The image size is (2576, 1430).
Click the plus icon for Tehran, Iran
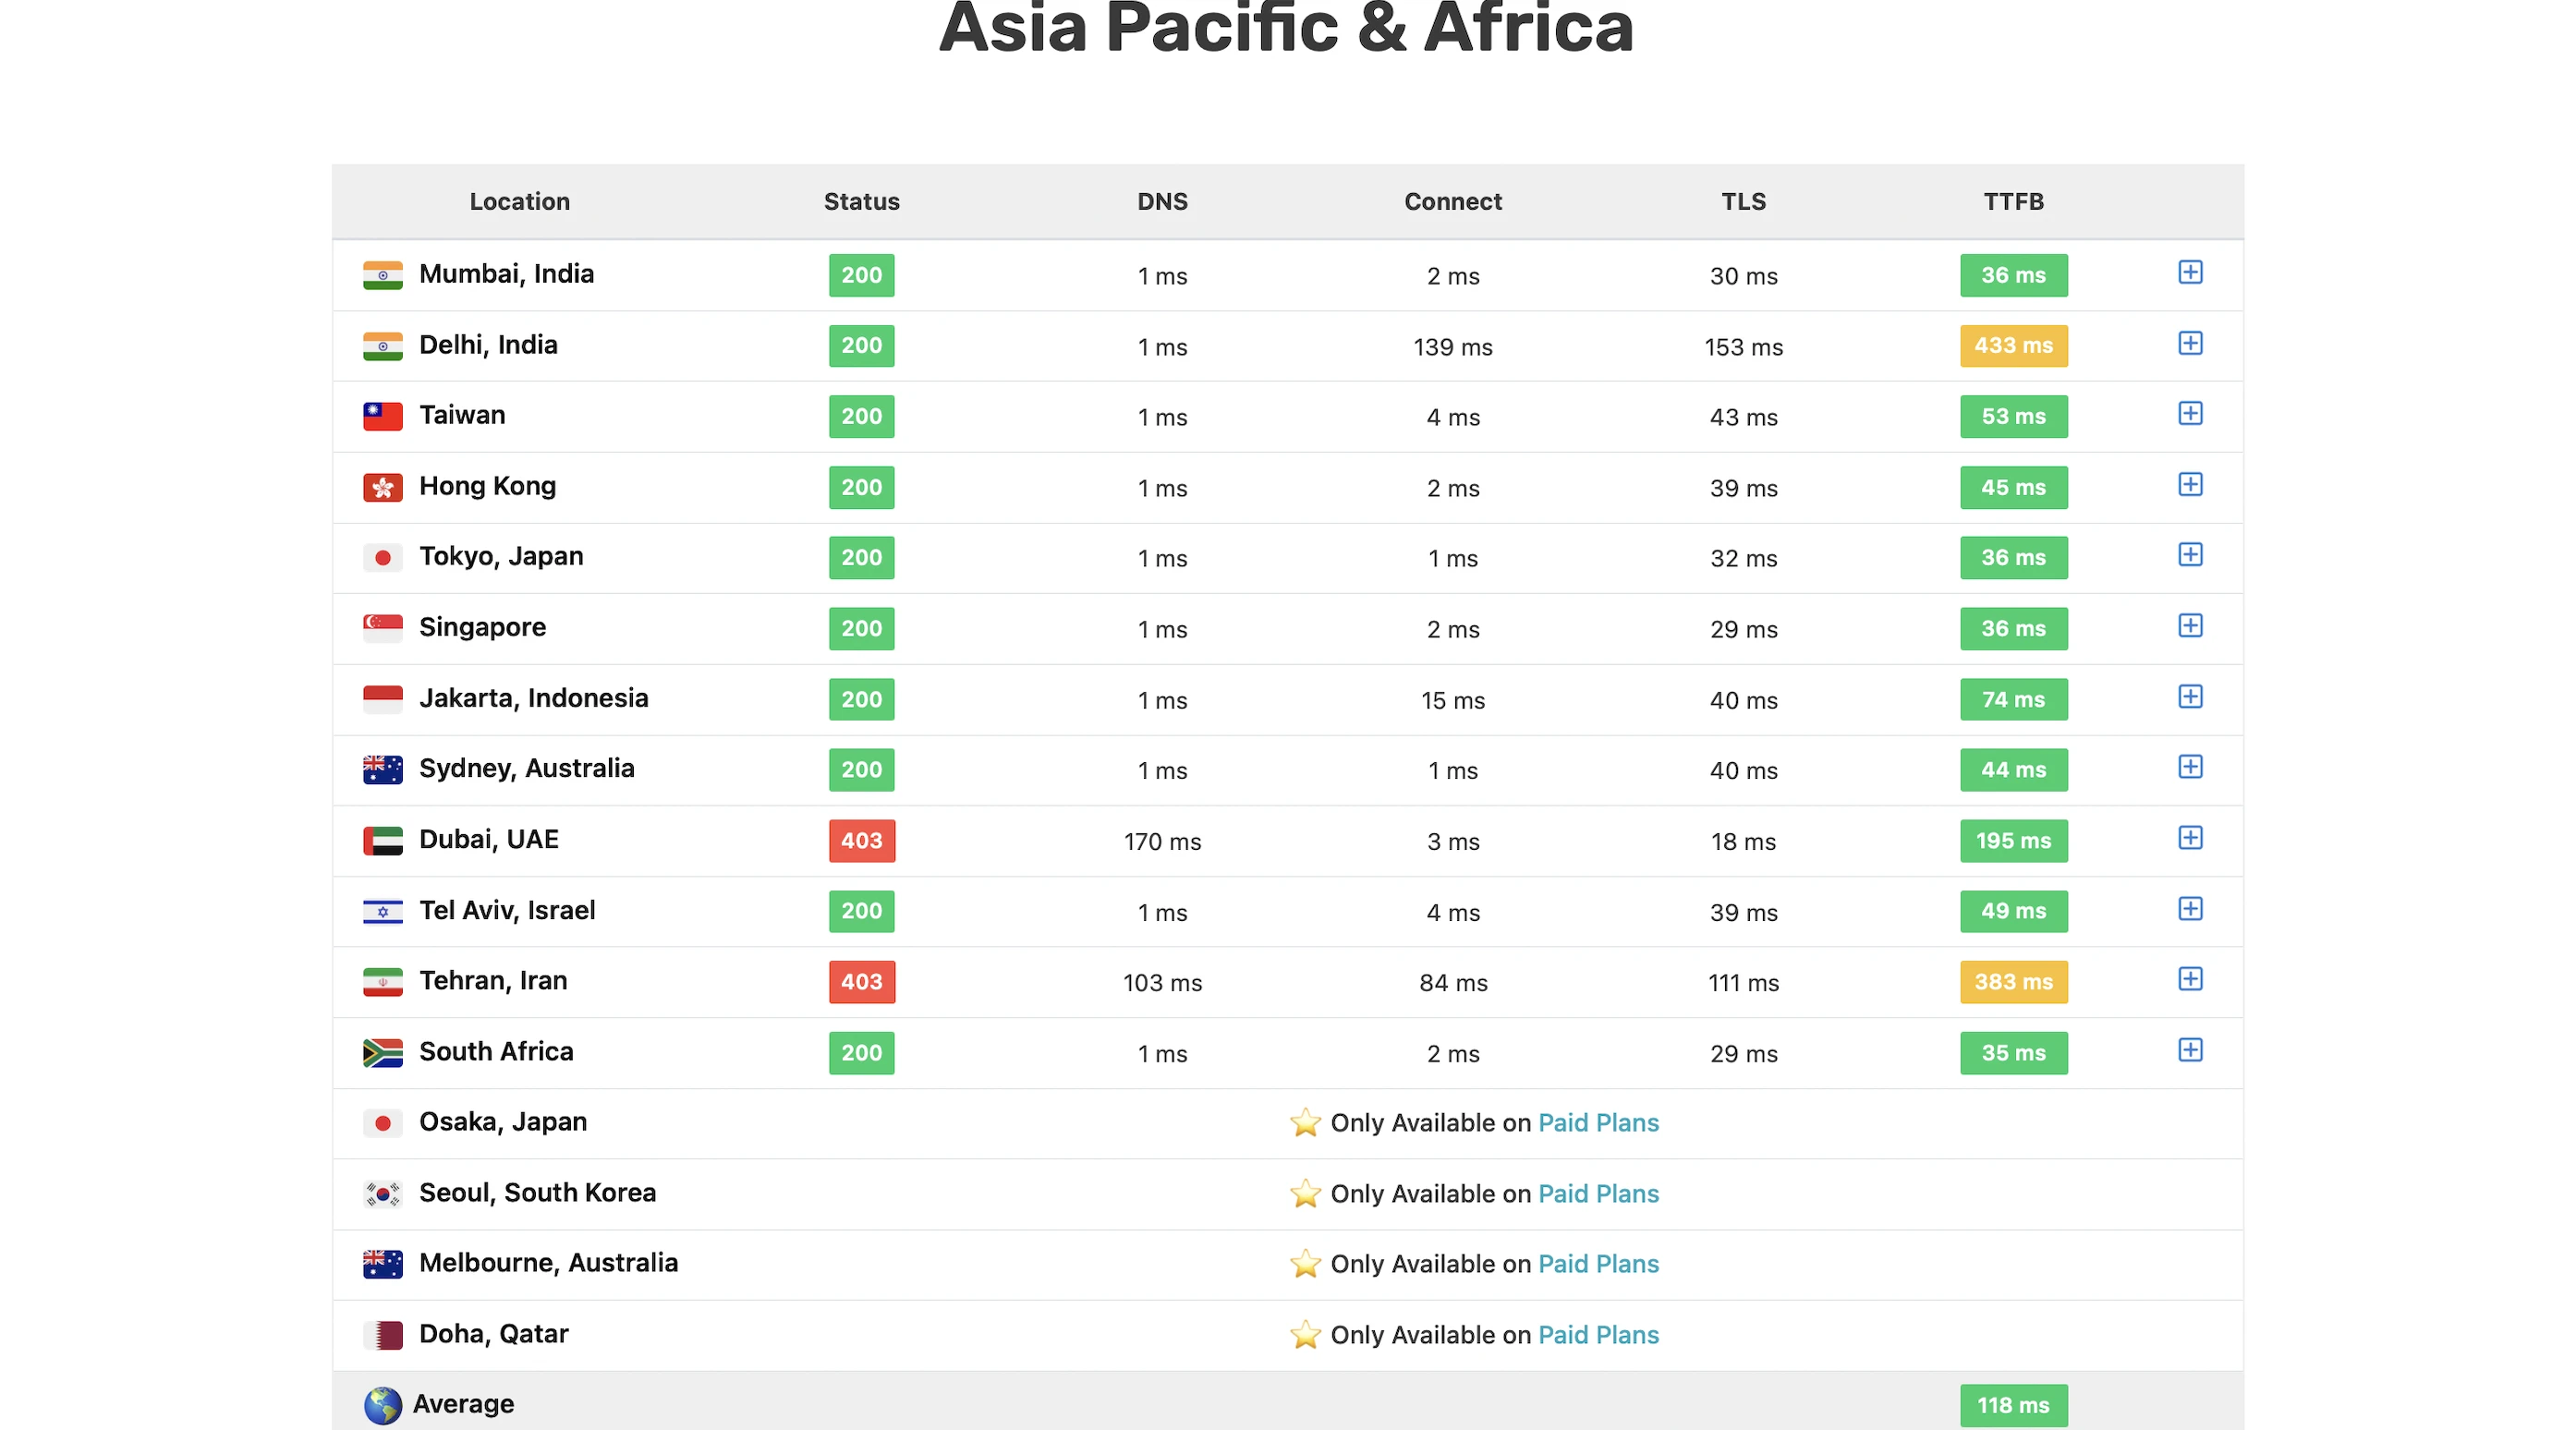tap(2189, 979)
